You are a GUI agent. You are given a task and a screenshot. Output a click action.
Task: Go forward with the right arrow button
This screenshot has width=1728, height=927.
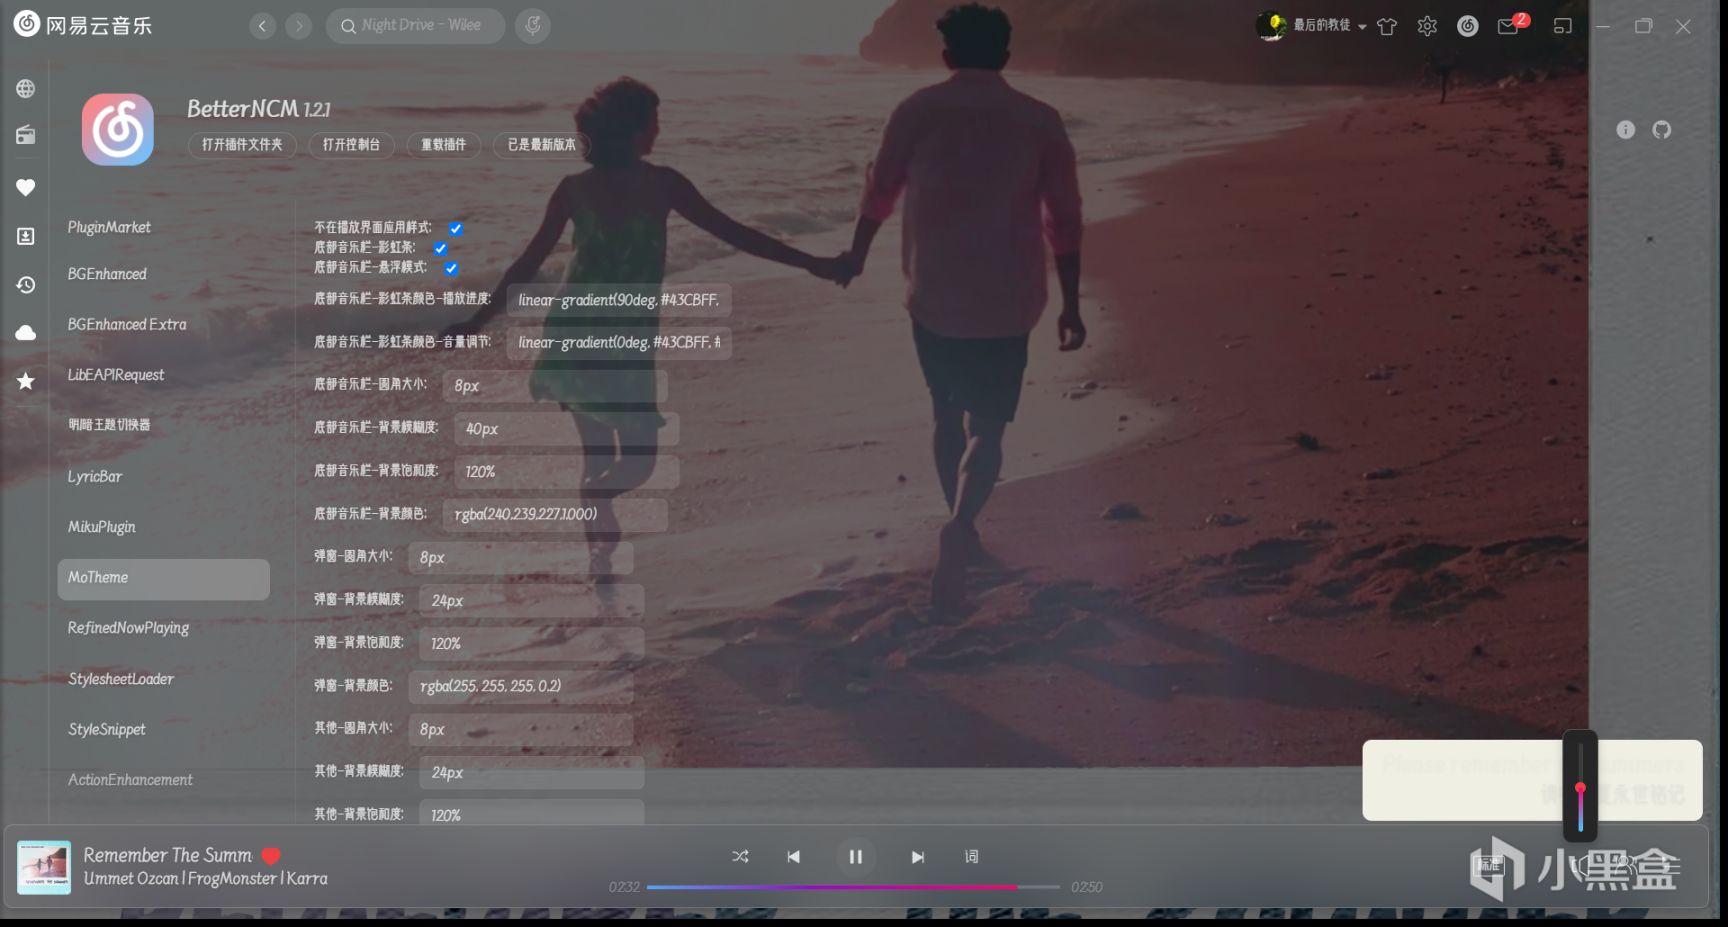pos(298,26)
